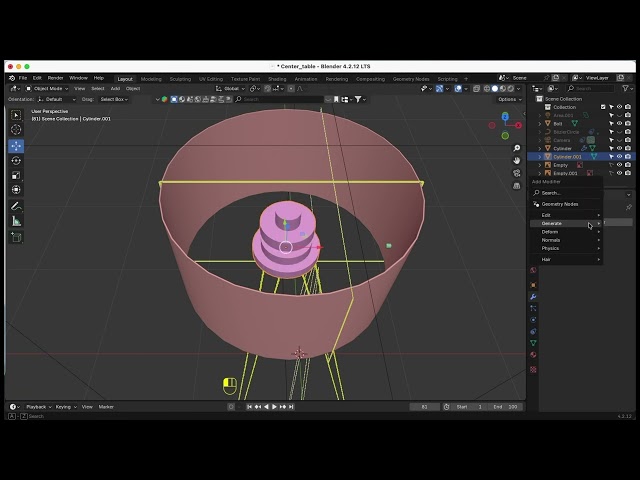
Task: Click the current frame number field
Action: pos(424,407)
